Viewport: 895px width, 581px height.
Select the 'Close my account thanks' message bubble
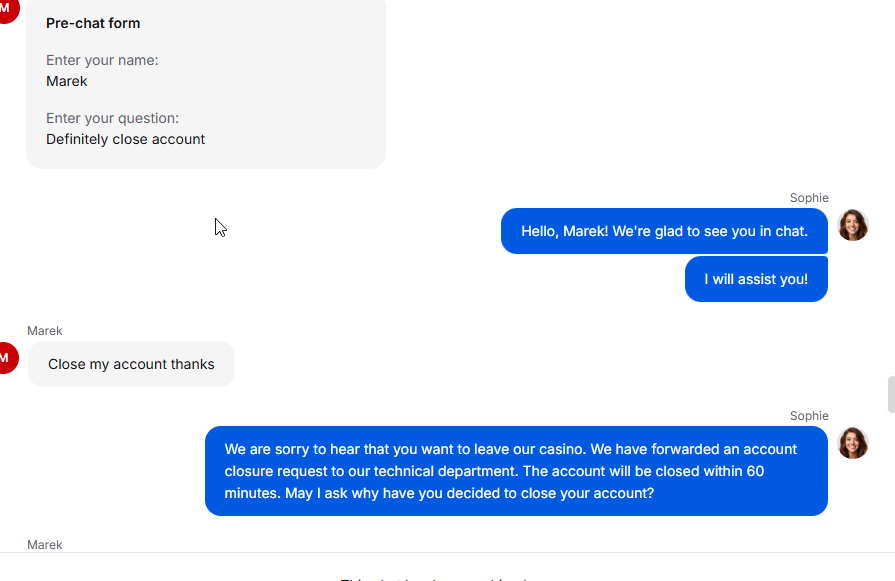click(x=131, y=364)
